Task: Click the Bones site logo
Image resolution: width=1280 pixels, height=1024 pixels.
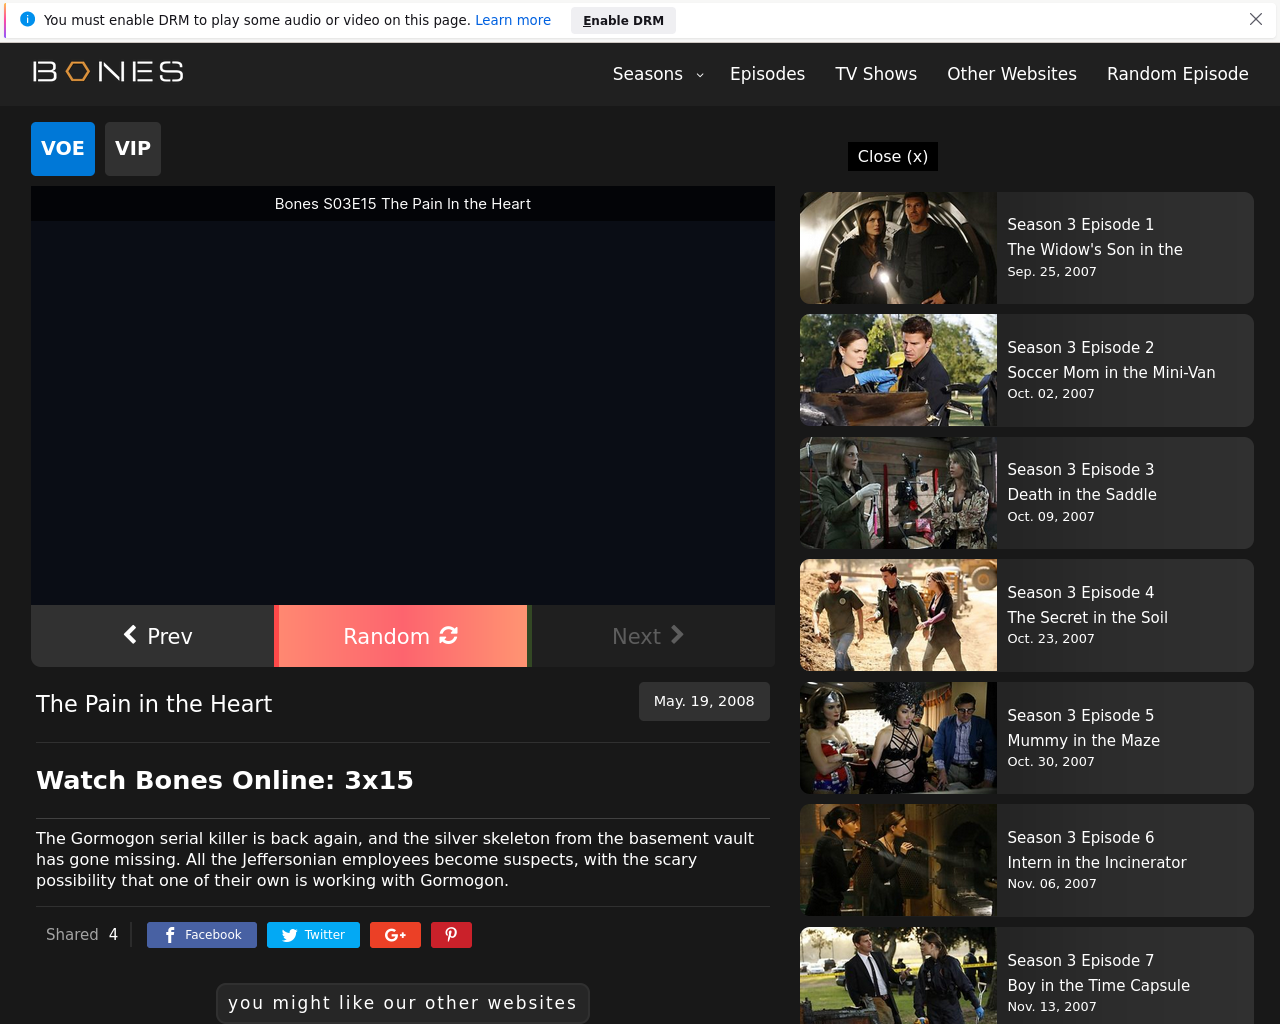Action: coord(108,72)
